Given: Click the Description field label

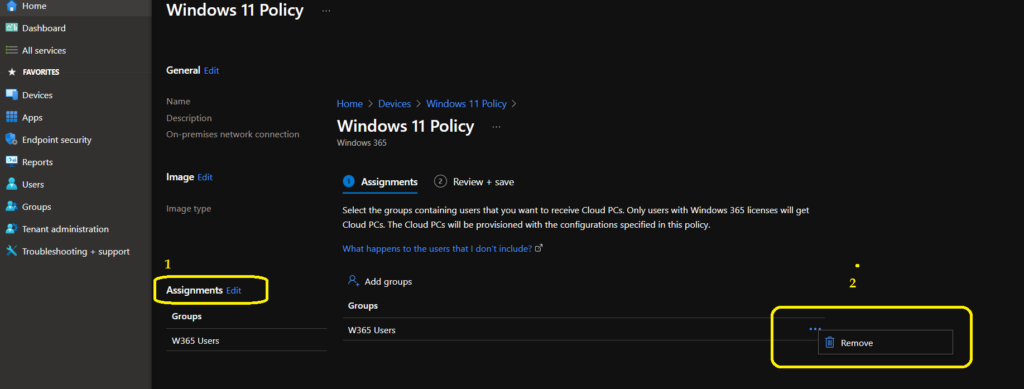Looking at the screenshot, I should coord(189,118).
